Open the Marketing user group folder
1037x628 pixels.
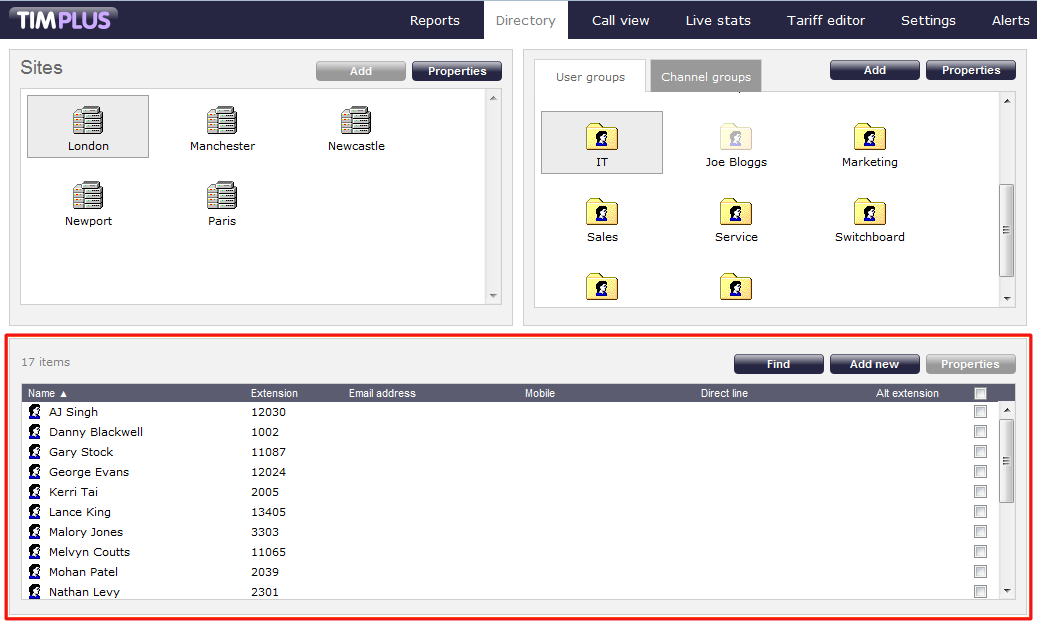coord(869,138)
